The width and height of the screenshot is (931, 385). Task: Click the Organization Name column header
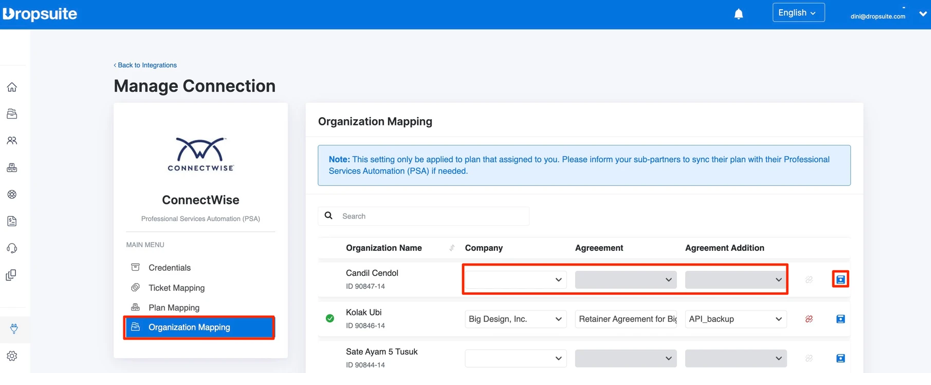coord(384,248)
